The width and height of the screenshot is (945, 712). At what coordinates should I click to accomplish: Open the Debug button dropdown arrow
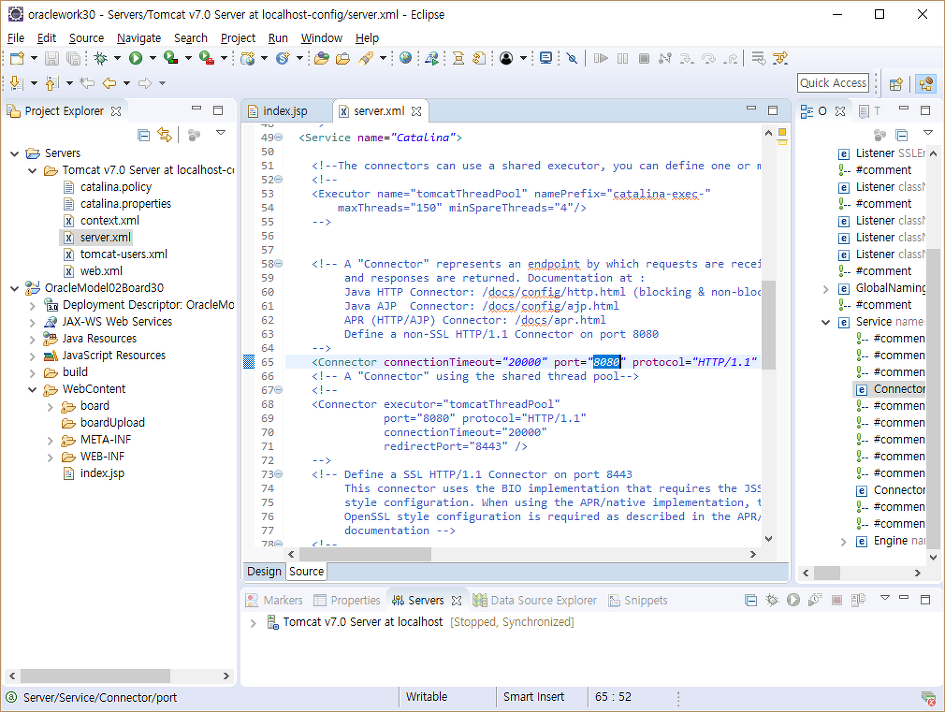click(x=118, y=58)
